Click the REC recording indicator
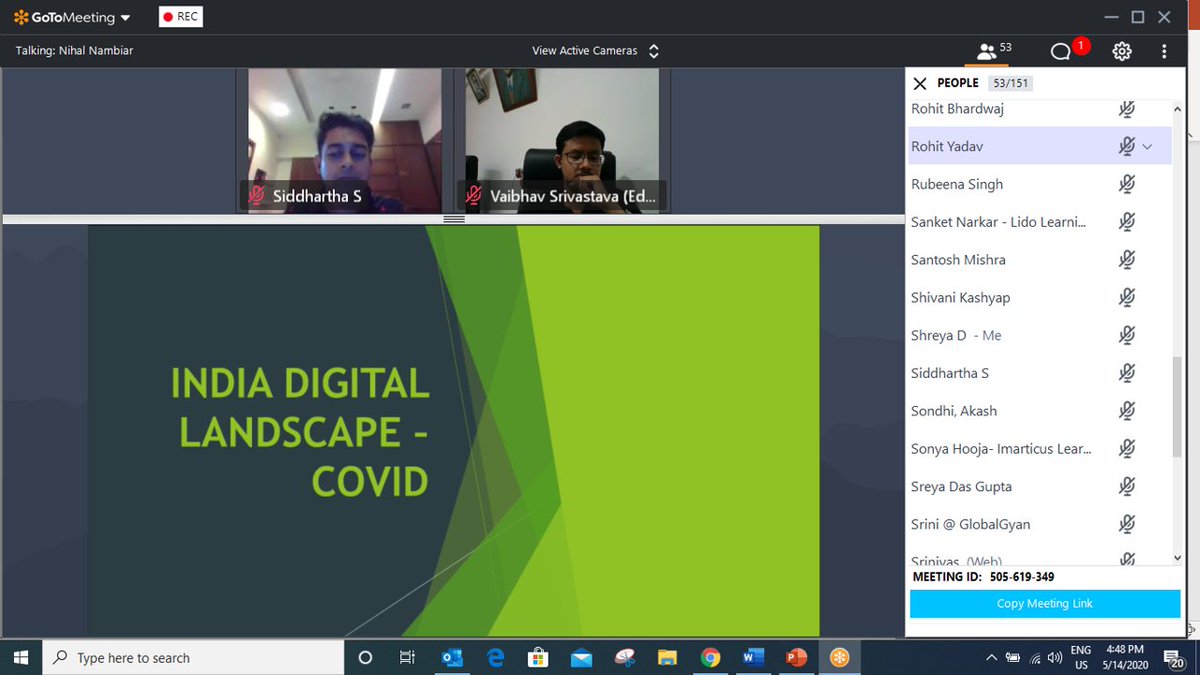 pyautogui.click(x=181, y=17)
